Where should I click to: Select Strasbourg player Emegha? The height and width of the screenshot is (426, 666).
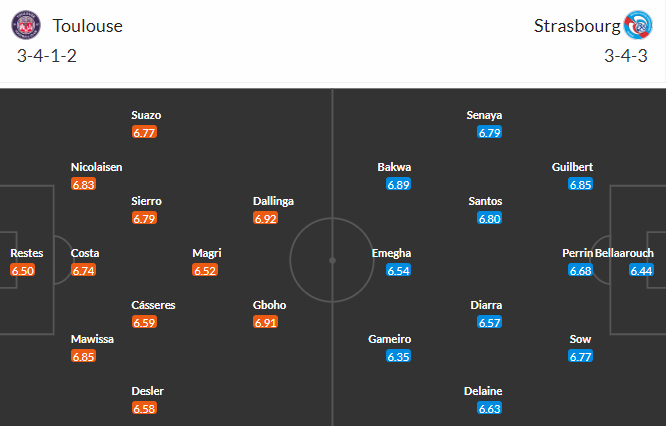point(391,253)
